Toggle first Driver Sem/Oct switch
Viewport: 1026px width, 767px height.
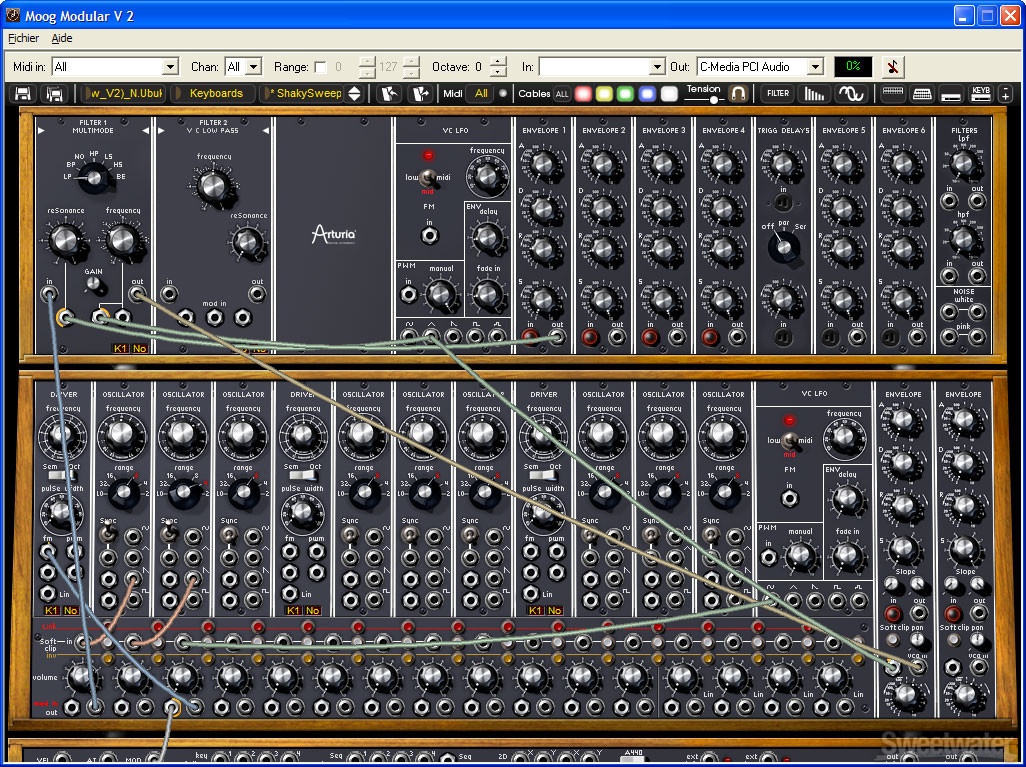coord(62,476)
